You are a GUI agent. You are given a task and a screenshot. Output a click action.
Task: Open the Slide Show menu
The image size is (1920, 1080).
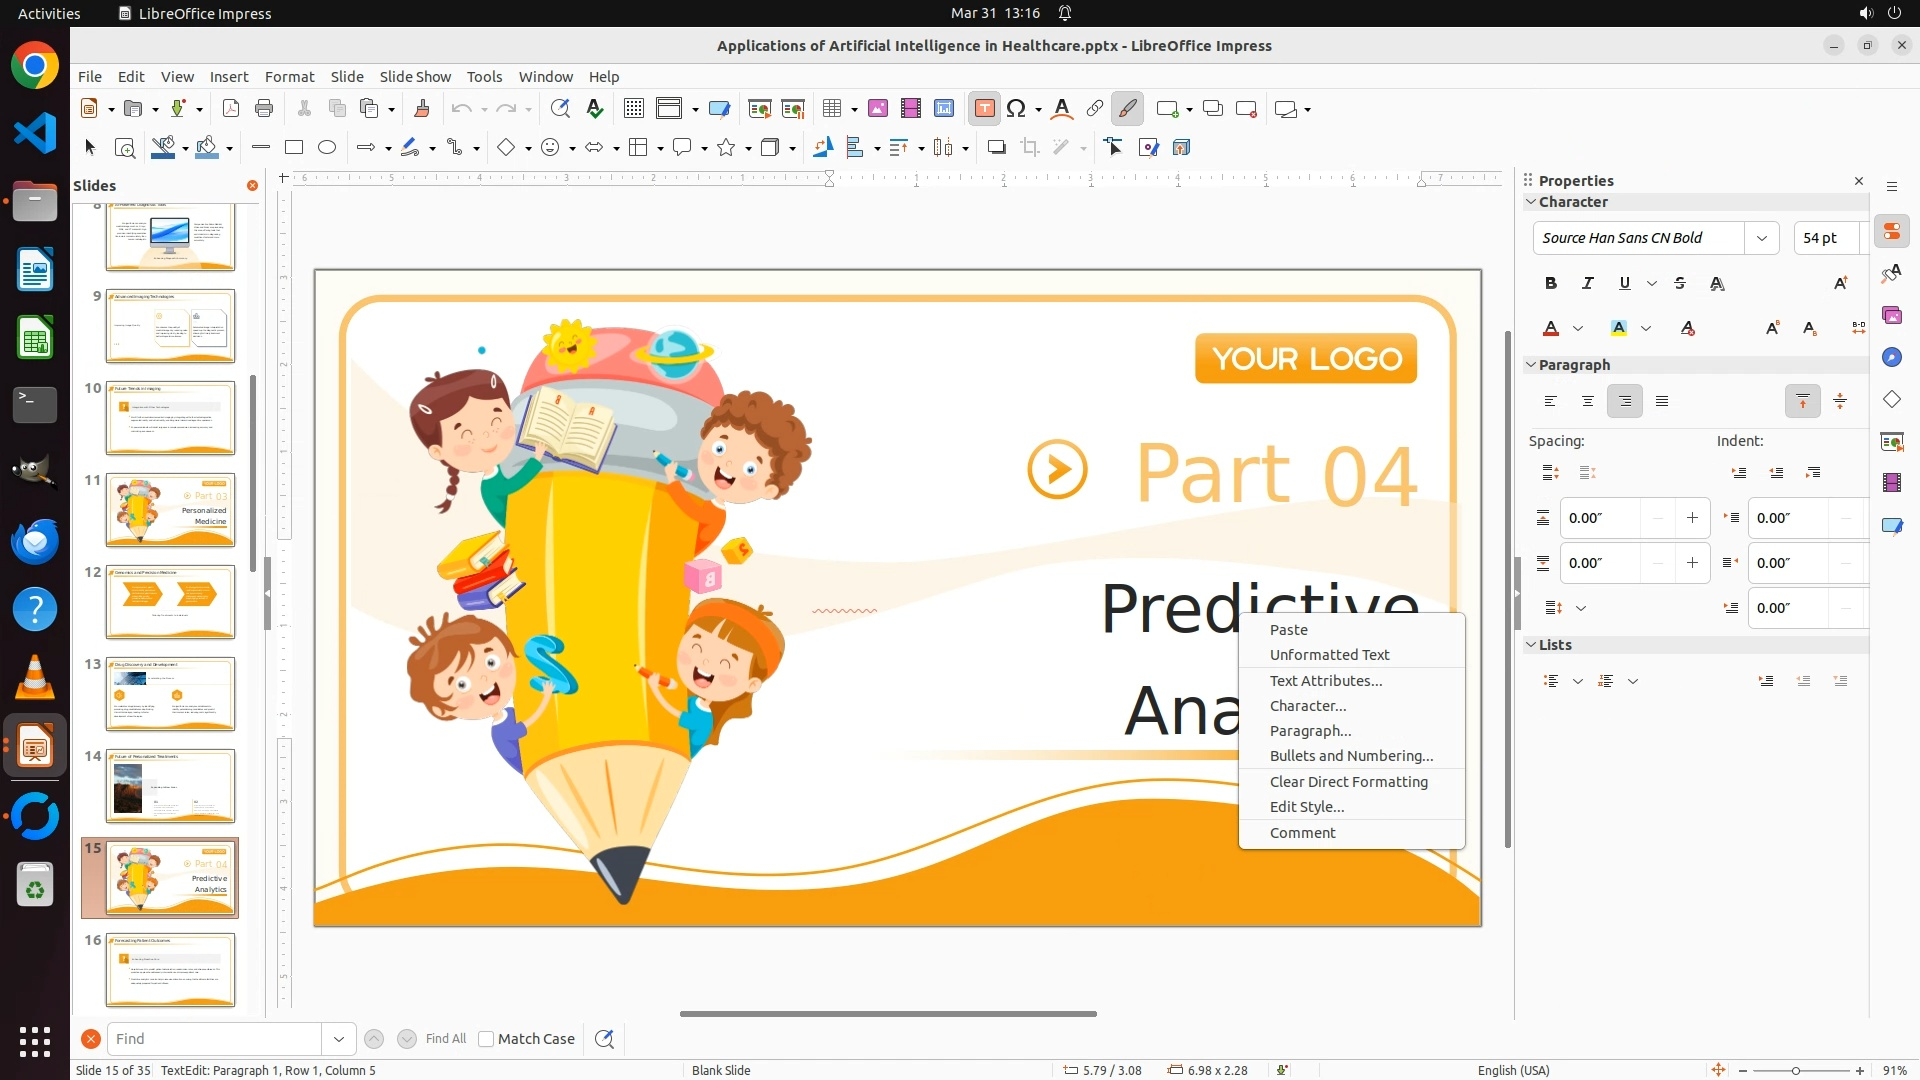pyautogui.click(x=415, y=77)
